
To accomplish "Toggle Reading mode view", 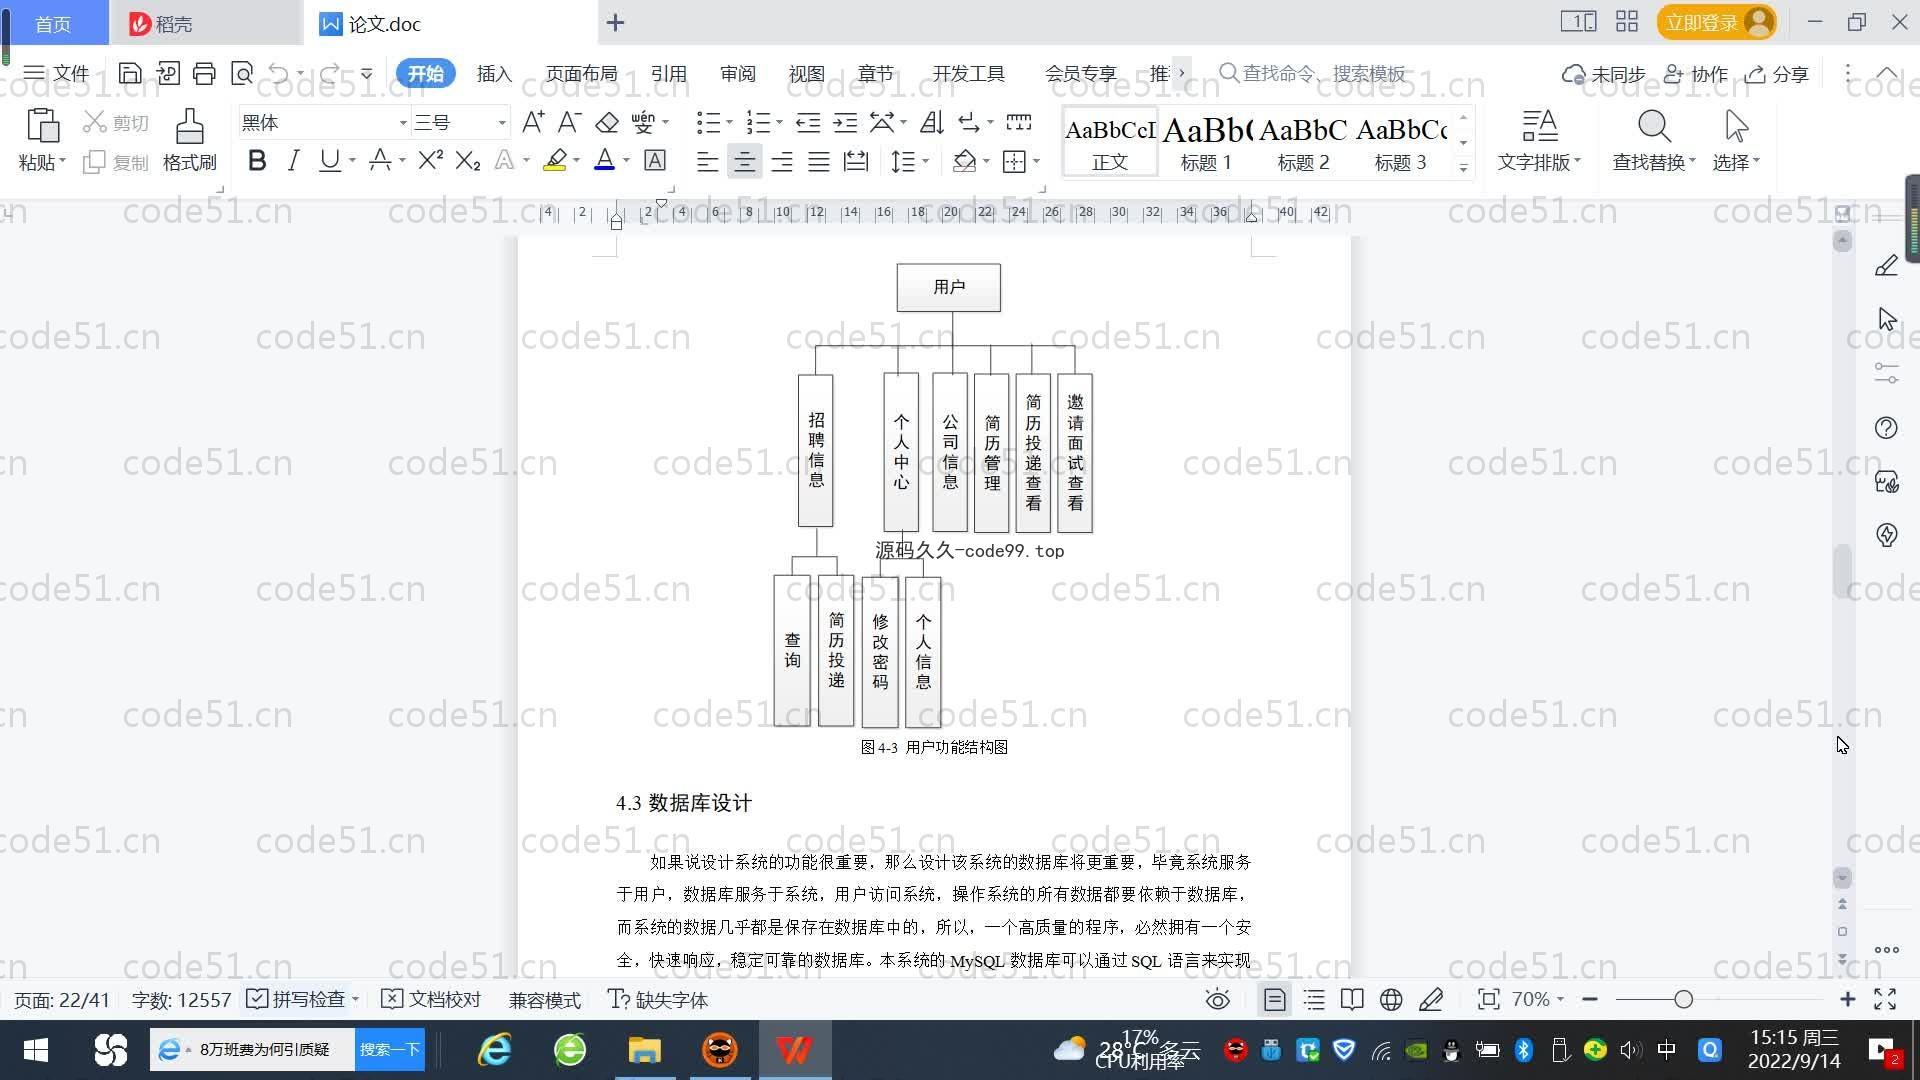I will [1352, 999].
